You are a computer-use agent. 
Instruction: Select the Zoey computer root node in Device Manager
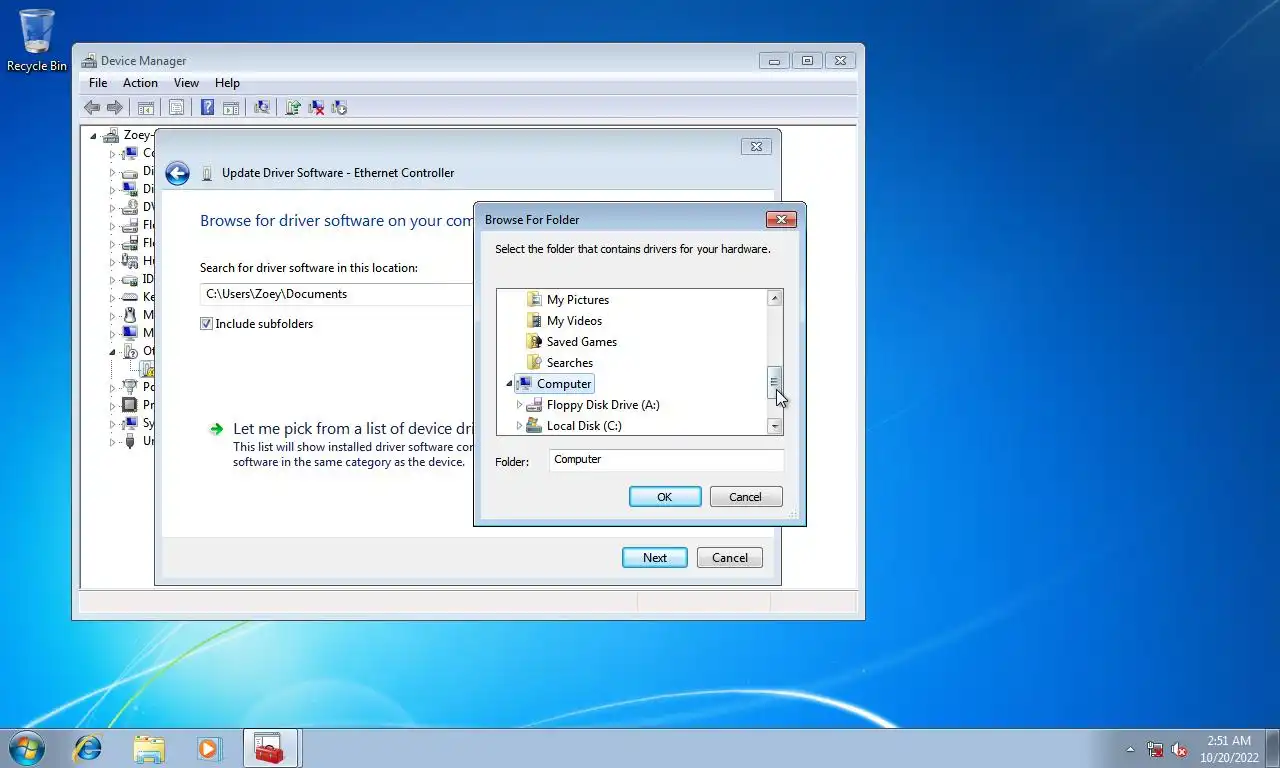pyautogui.click(x=128, y=135)
